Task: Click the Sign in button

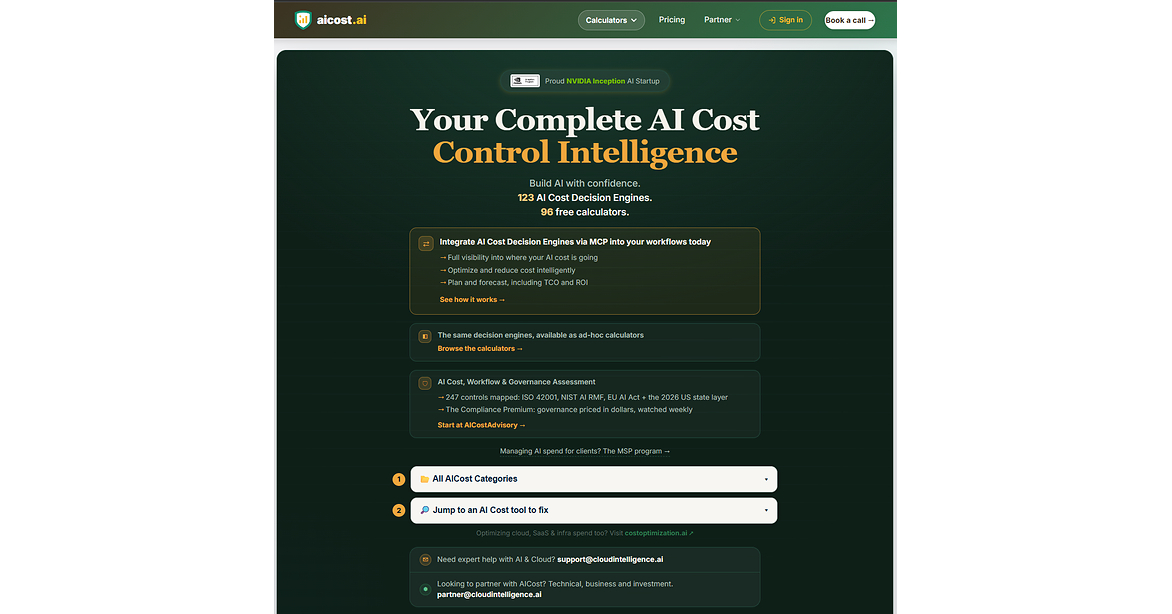Action: click(785, 20)
